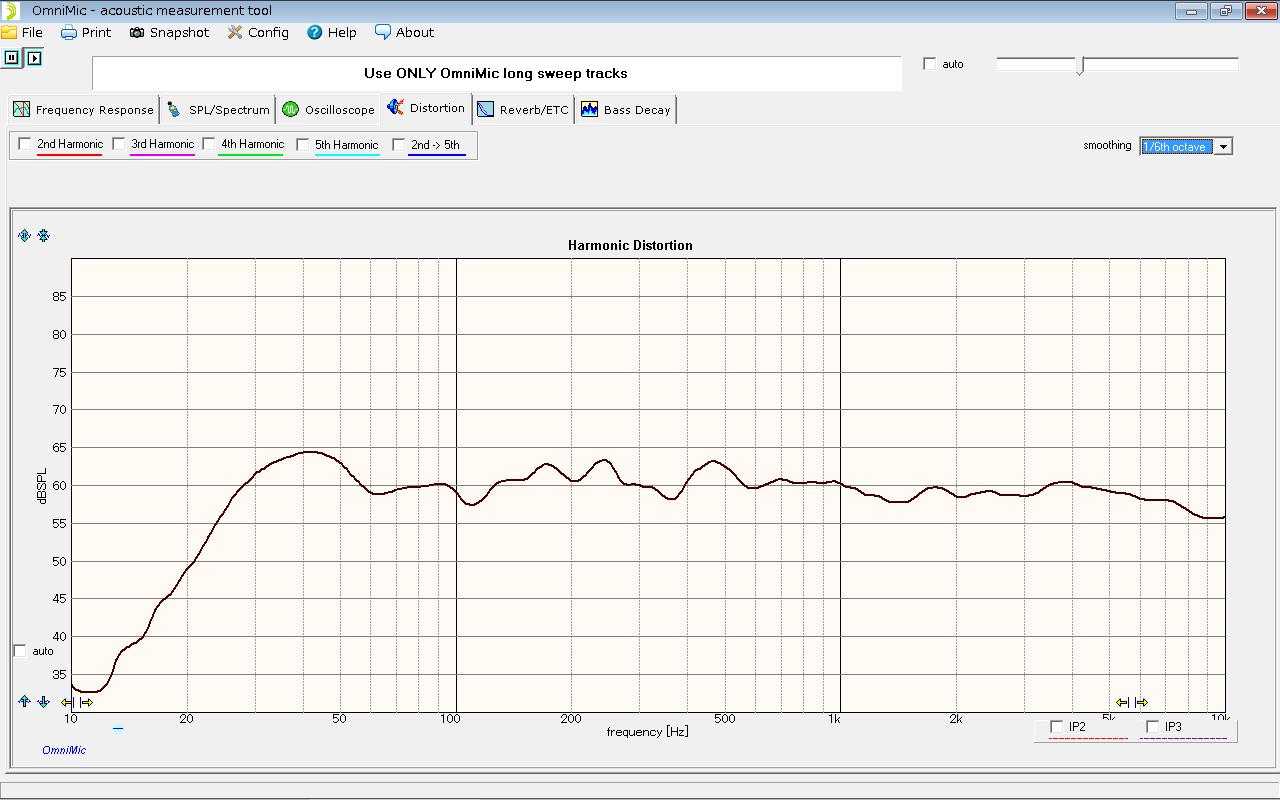Open the File menu
Screen dimensions: 1280x800
22,32
